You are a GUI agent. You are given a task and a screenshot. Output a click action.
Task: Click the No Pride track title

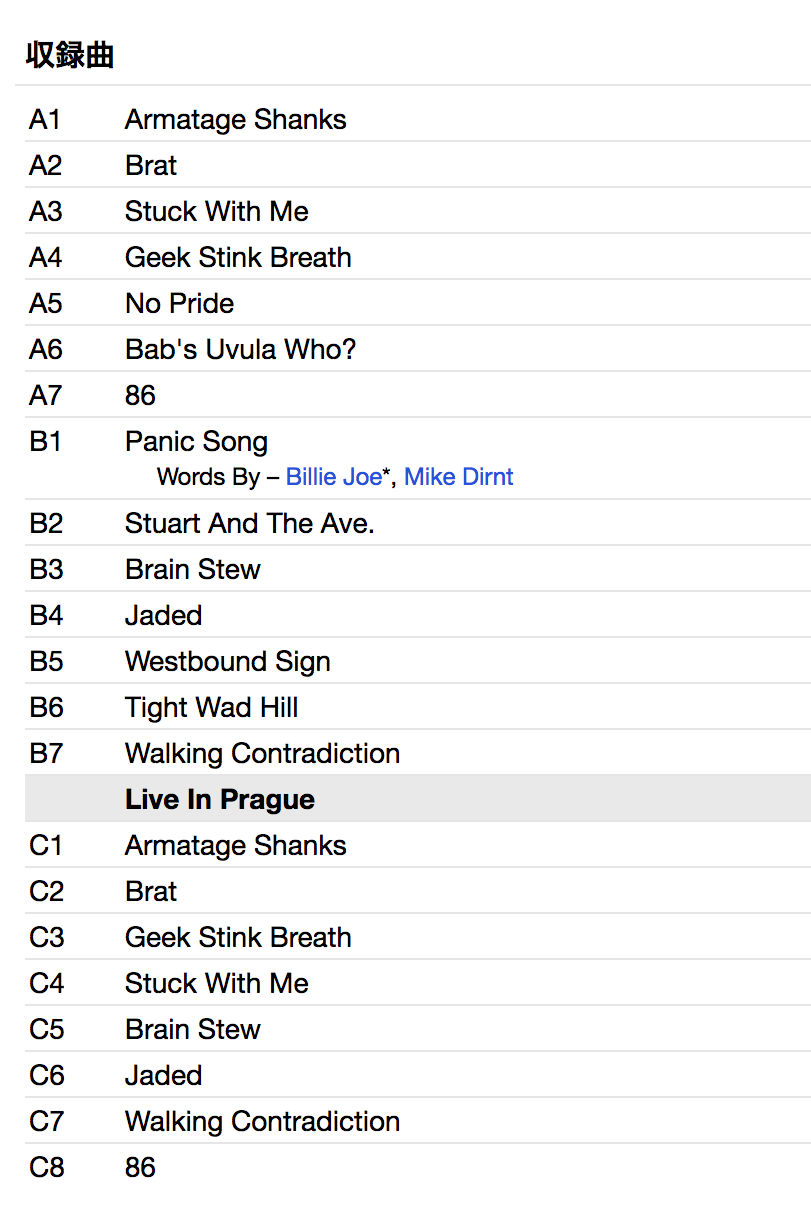click(179, 304)
